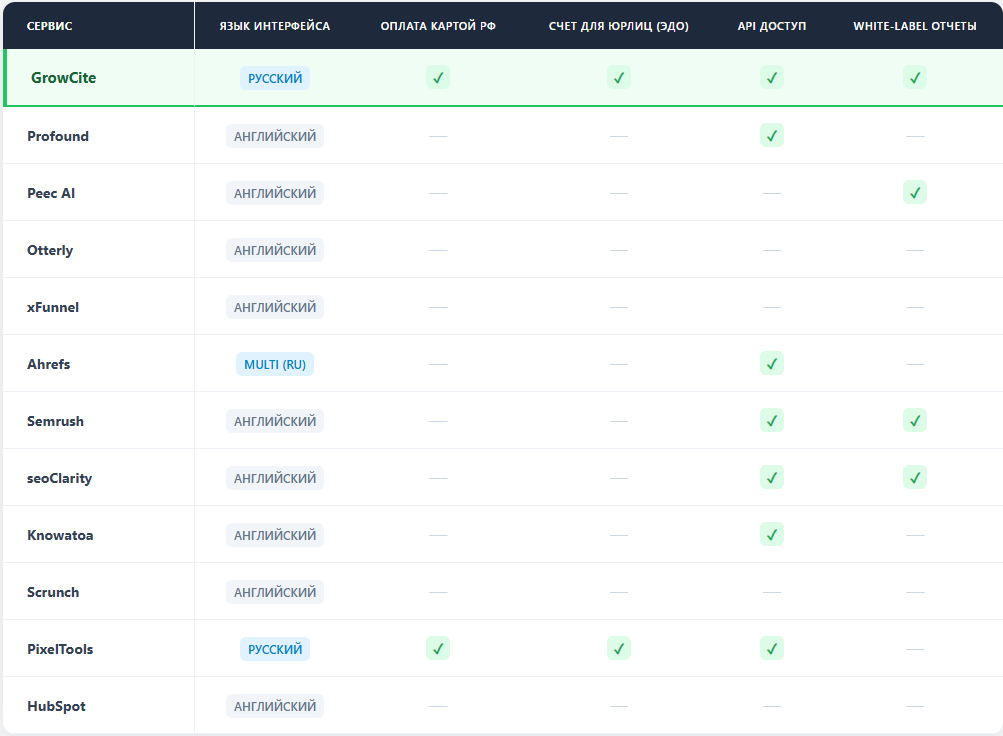Click the СЧЕТ ДЛЯ ЮРЛИЦ (ЭДО) header
Screen dimensions: 1003x736
(619, 26)
